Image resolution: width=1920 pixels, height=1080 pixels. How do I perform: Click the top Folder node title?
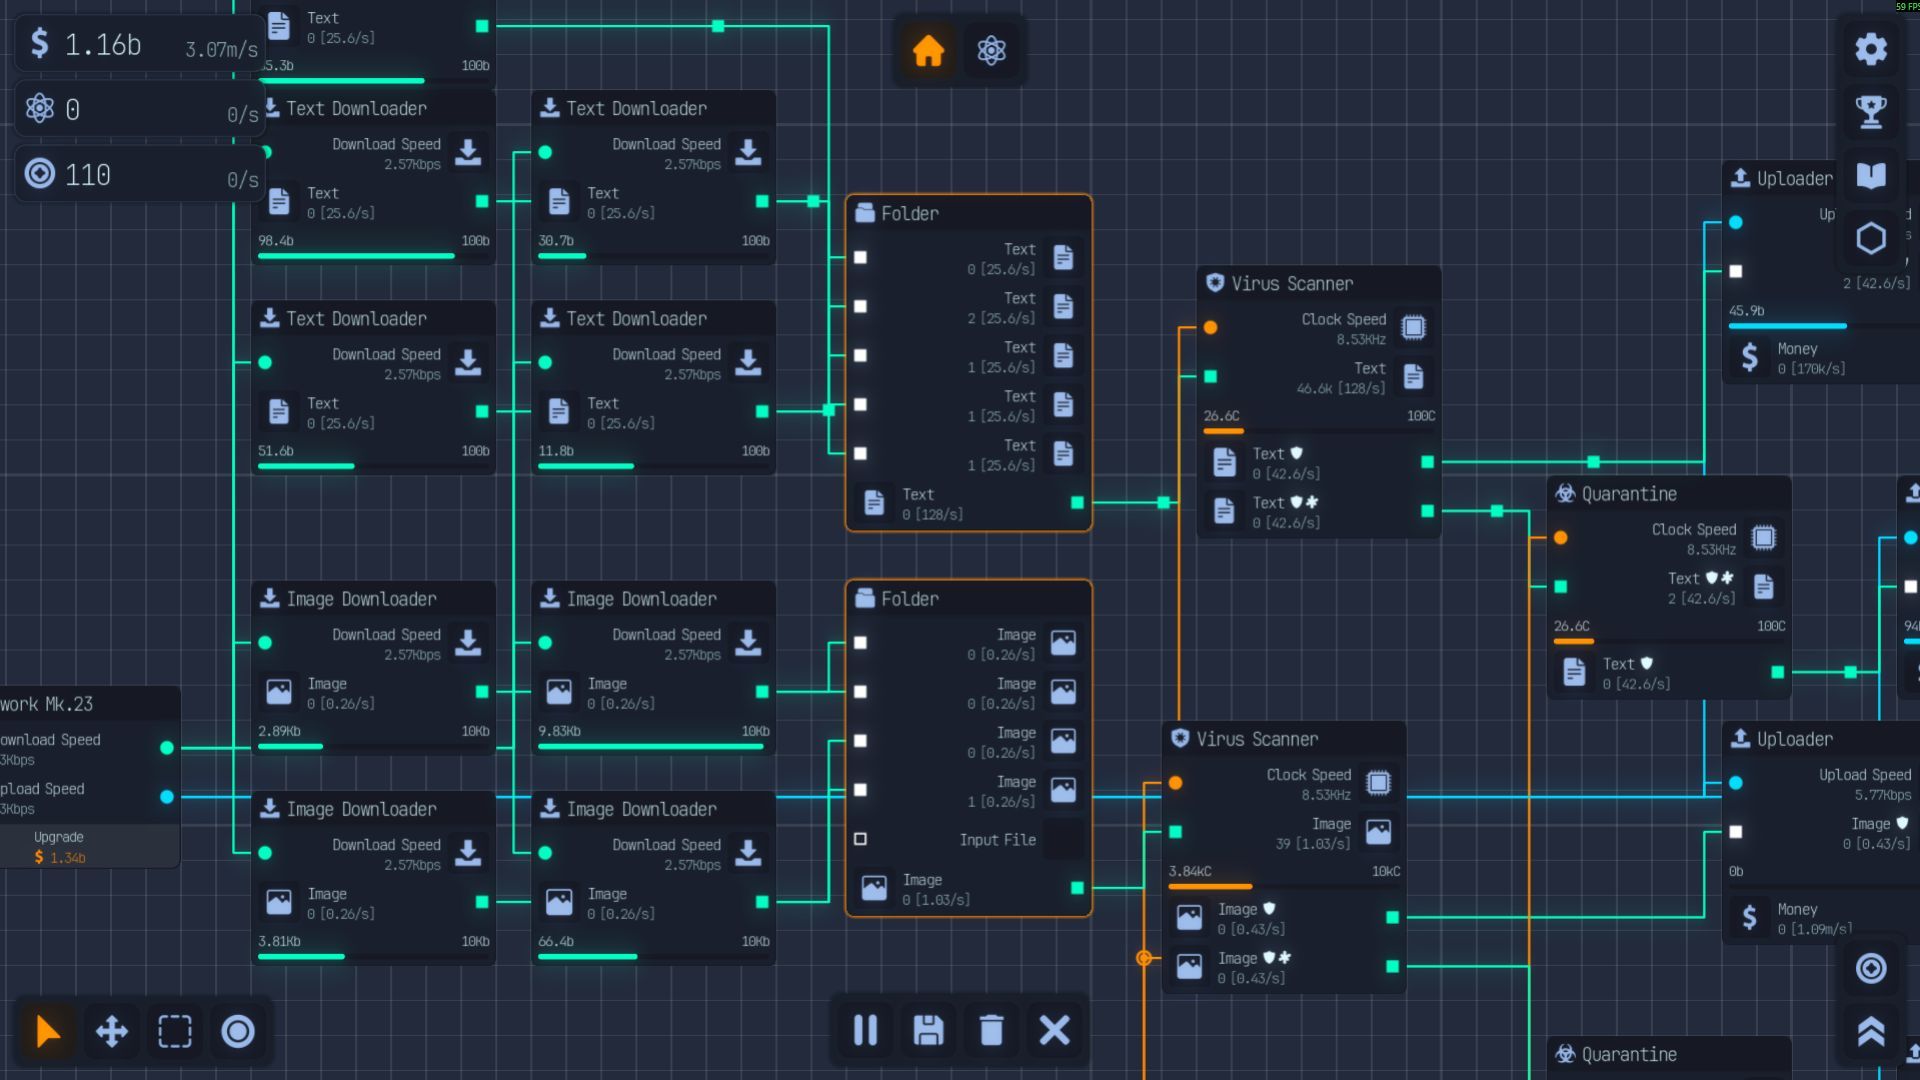pos(909,213)
